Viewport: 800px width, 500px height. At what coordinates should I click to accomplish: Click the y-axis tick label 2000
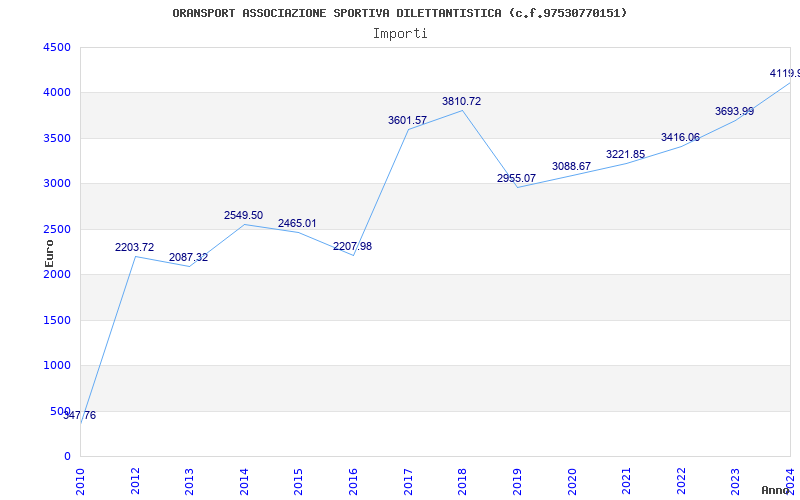click(57, 275)
